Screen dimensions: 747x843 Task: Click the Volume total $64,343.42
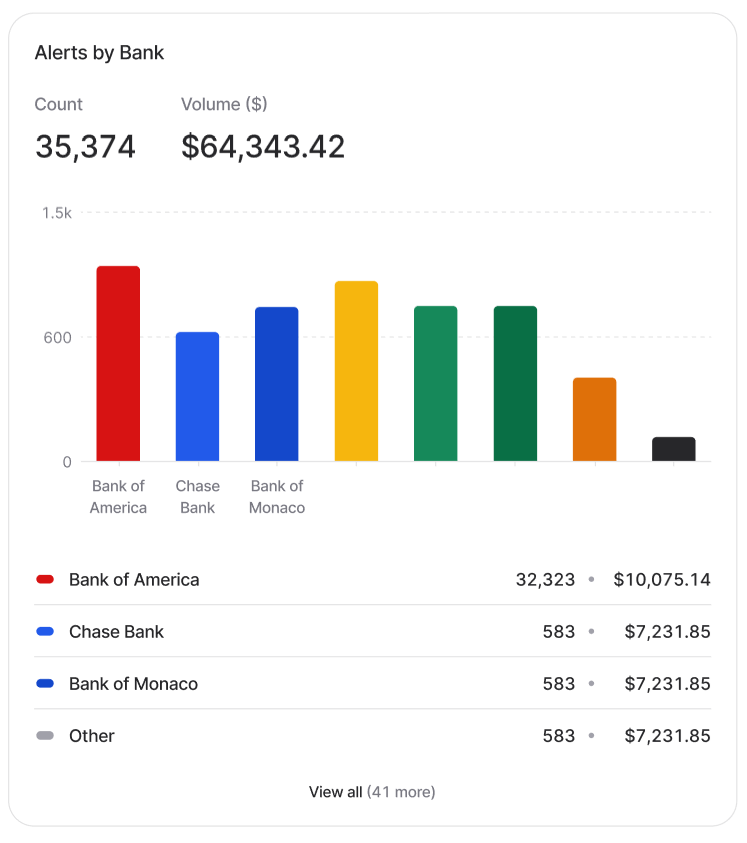point(263,147)
